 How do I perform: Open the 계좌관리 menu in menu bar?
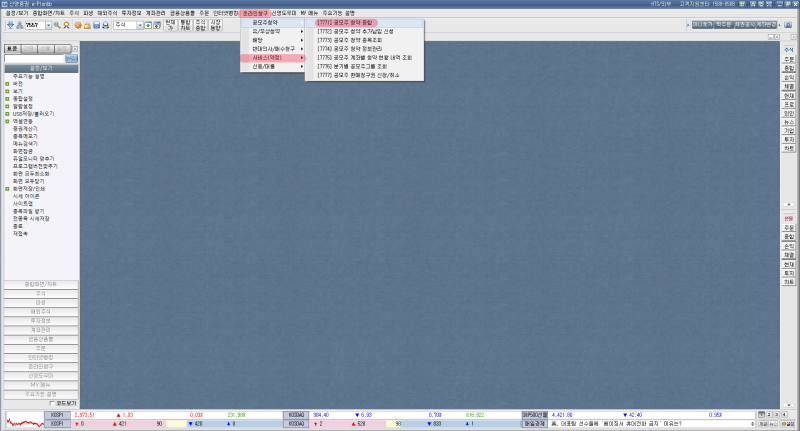(x=156, y=13)
